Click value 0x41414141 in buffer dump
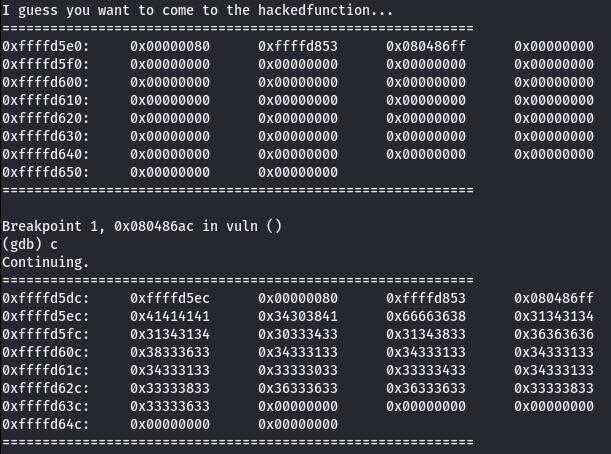The image size is (611, 454). click(x=170, y=316)
